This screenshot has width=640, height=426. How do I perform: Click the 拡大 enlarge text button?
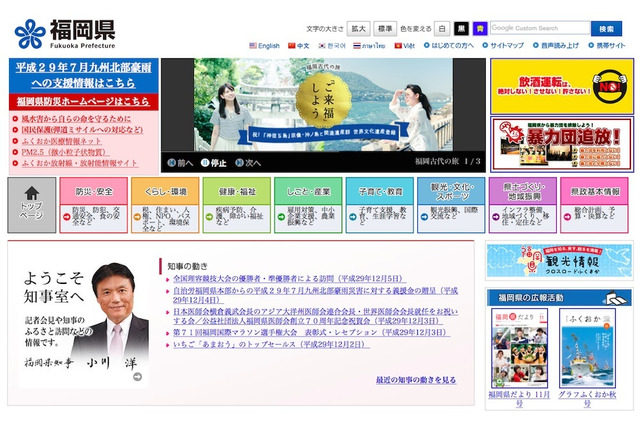click(x=358, y=29)
